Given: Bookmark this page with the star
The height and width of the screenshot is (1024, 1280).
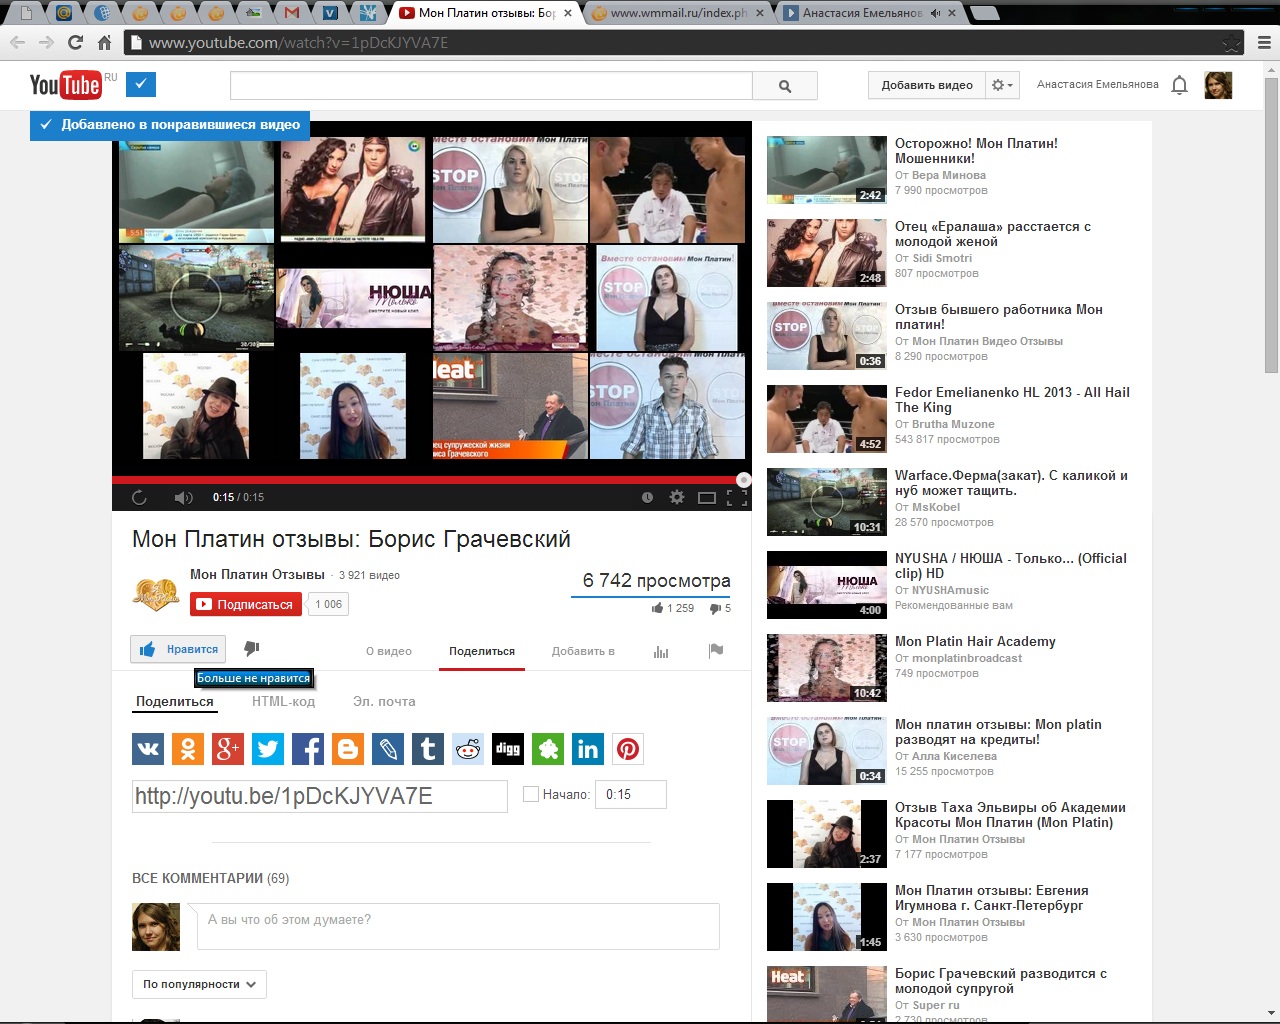Looking at the screenshot, I should click(1232, 43).
